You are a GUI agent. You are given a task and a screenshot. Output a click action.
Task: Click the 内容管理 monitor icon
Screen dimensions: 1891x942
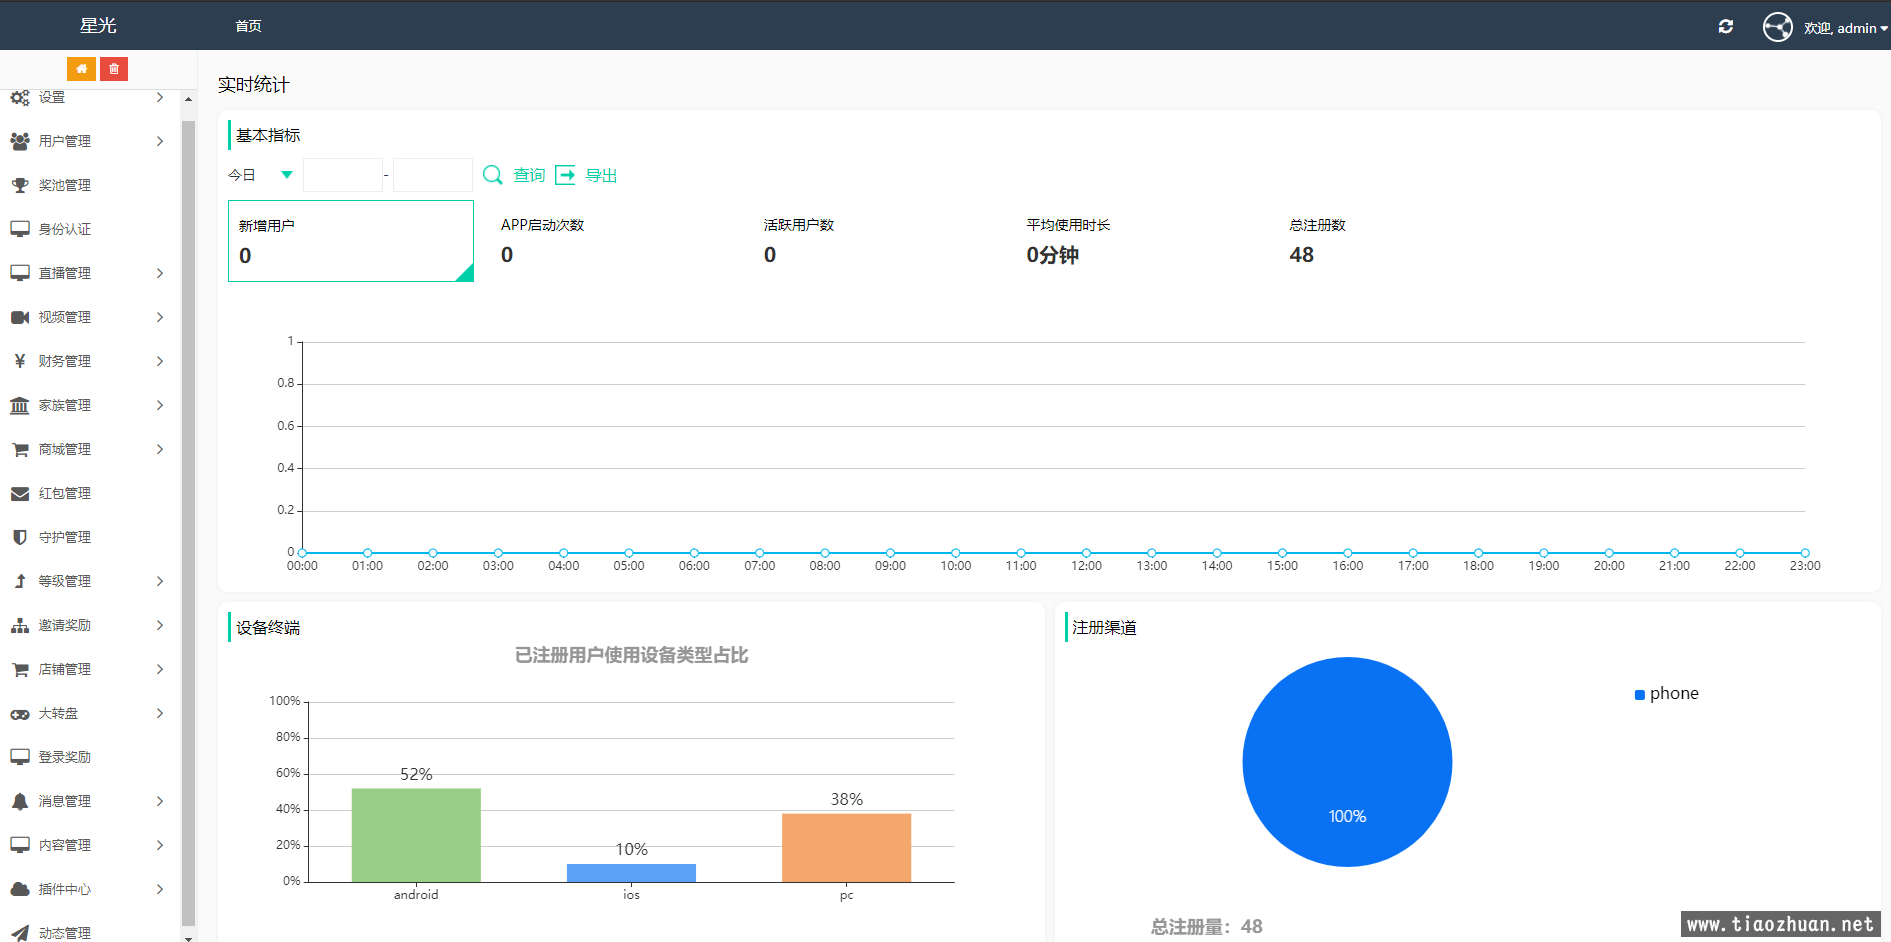[x=20, y=845]
